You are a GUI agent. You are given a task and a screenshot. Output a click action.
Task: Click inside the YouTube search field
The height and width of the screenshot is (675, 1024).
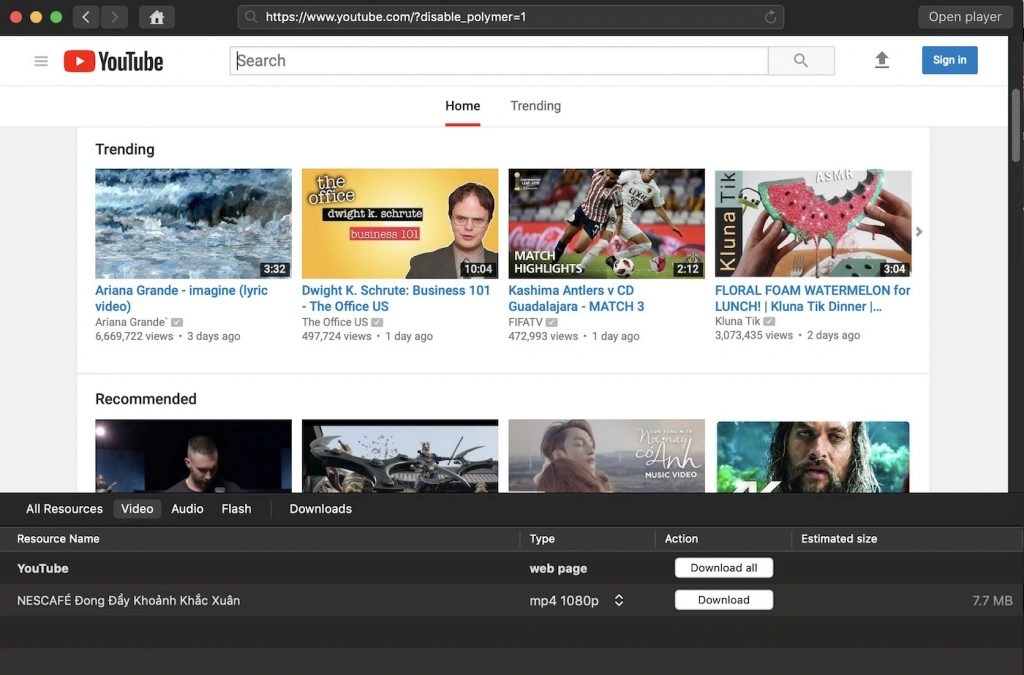point(498,61)
